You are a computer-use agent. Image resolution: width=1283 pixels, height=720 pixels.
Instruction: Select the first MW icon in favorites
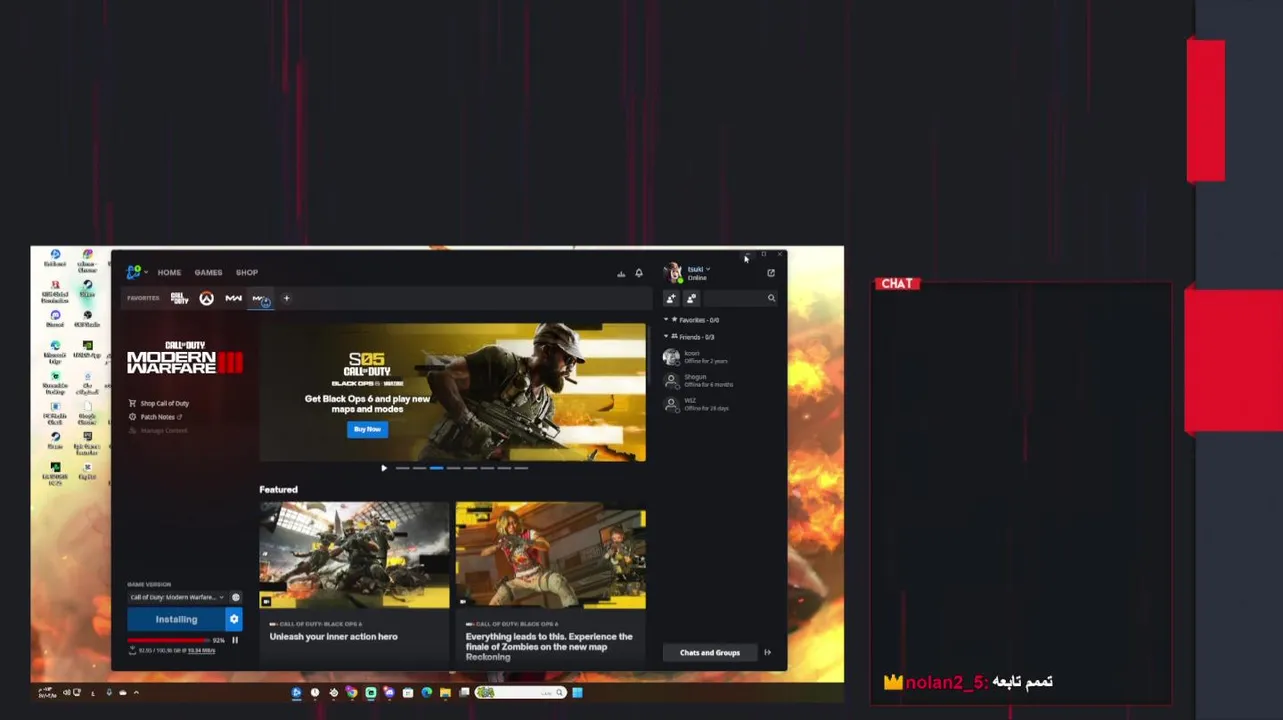click(x=233, y=298)
